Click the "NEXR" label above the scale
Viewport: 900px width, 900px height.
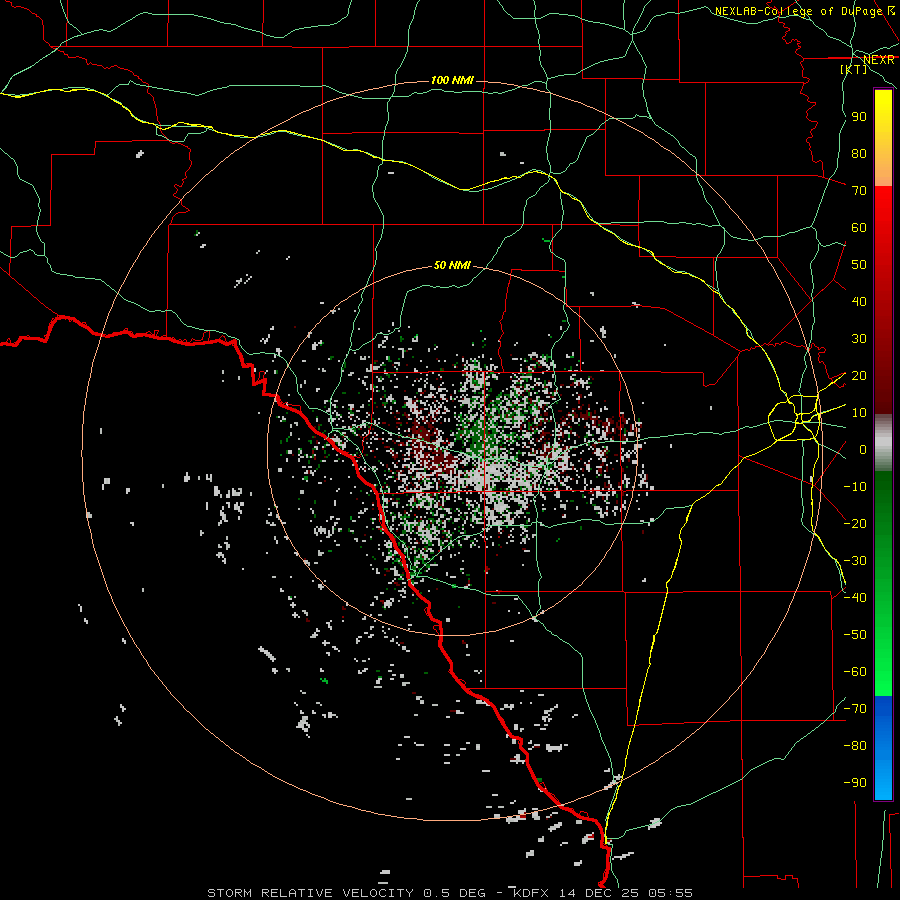point(879,60)
